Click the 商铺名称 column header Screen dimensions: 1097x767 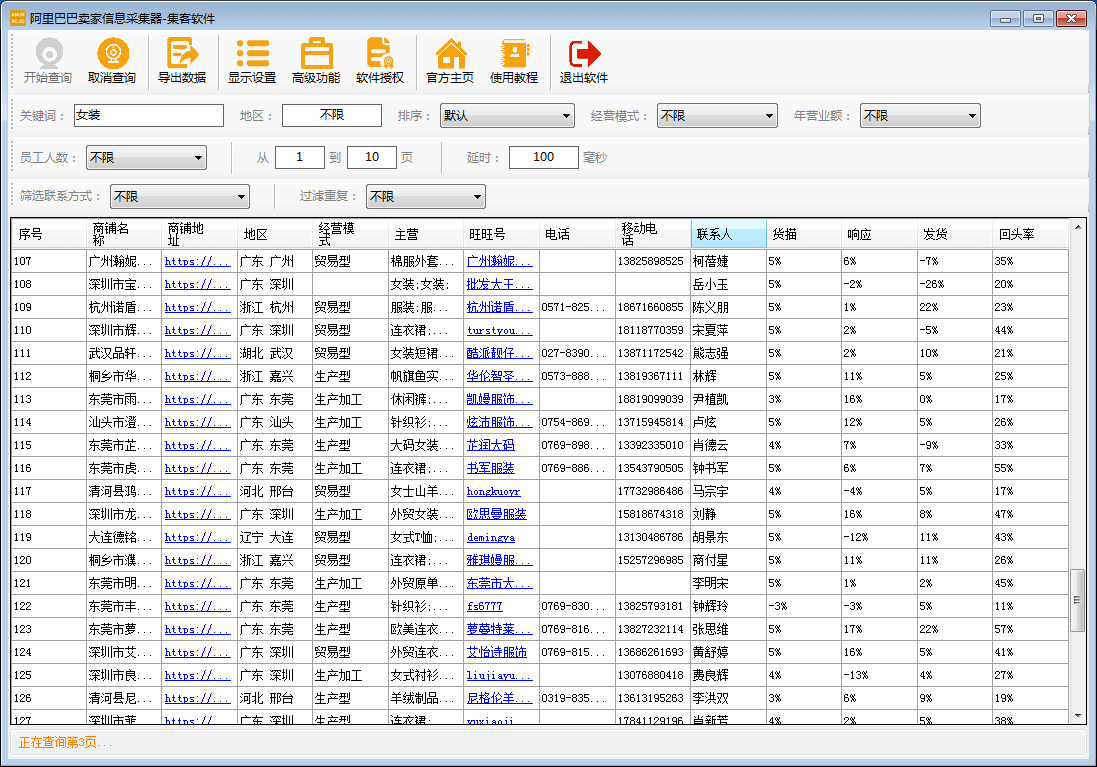[123, 234]
